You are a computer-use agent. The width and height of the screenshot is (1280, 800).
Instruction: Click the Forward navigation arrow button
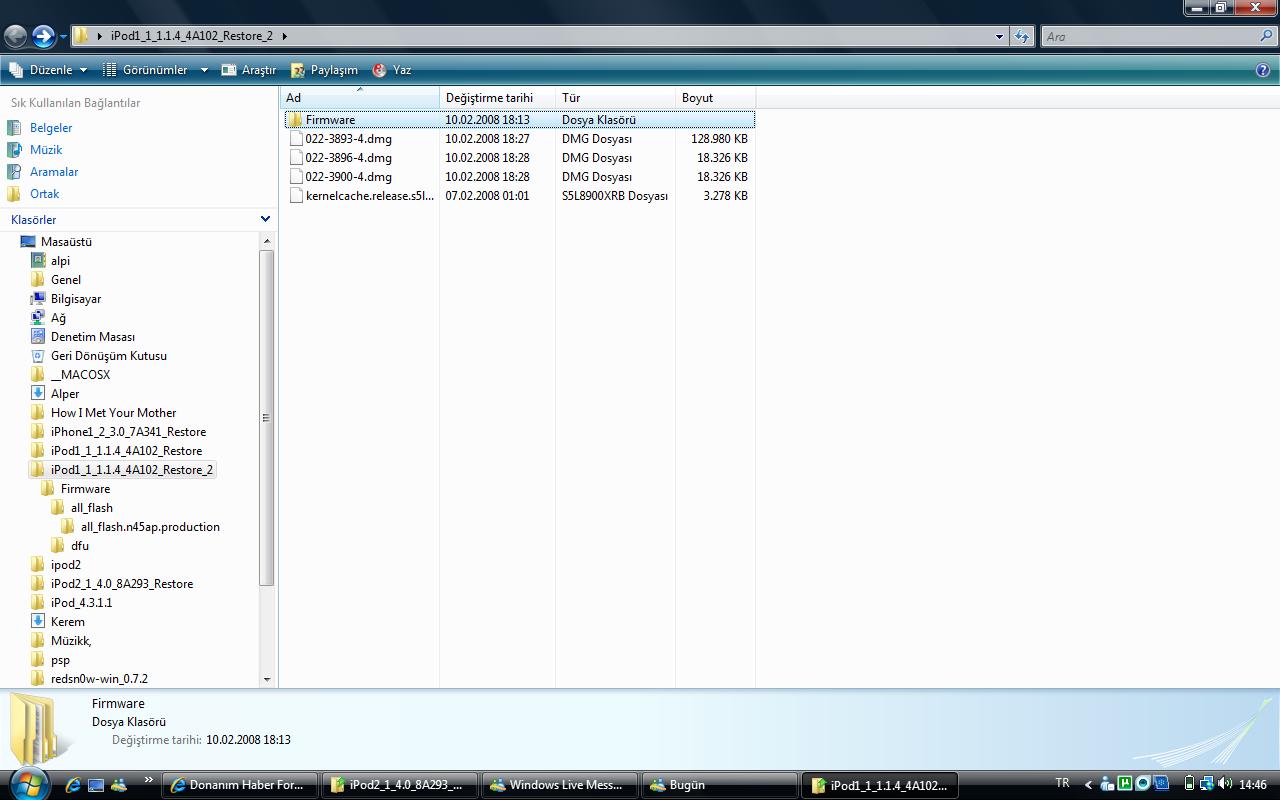click(x=43, y=37)
